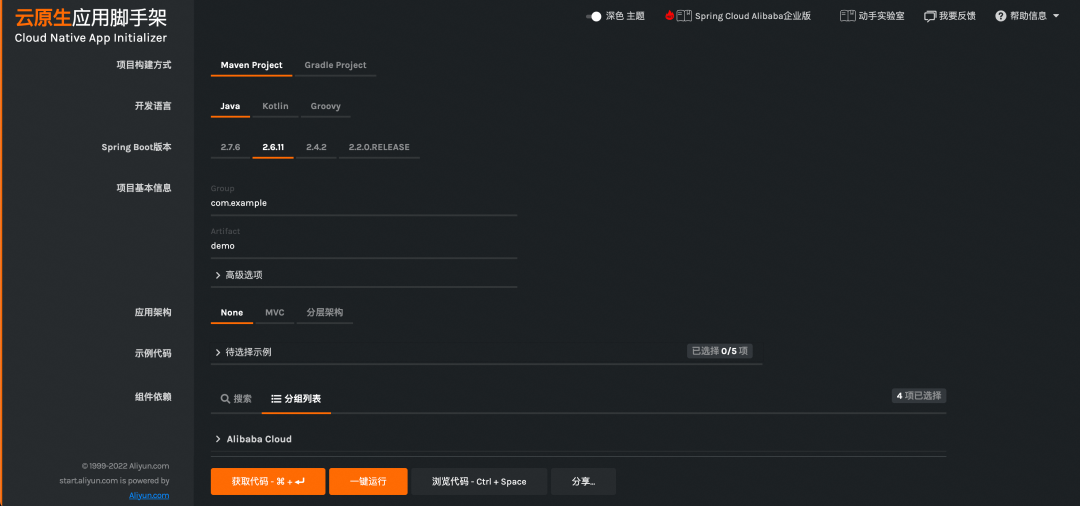Select MVC application architecture
This screenshot has height=506, width=1080.
[x=275, y=313]
